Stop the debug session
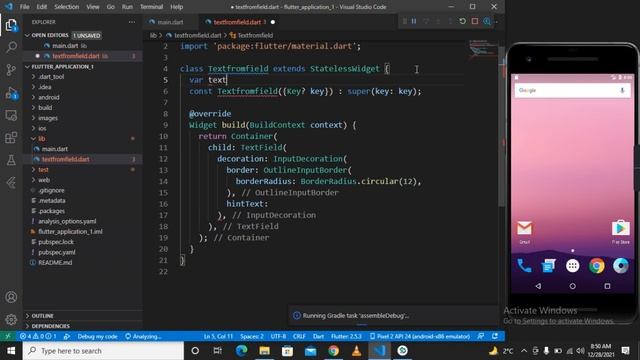Image resolution: width=640 pixels, height=360 pixels. click(x=475, y=21)
